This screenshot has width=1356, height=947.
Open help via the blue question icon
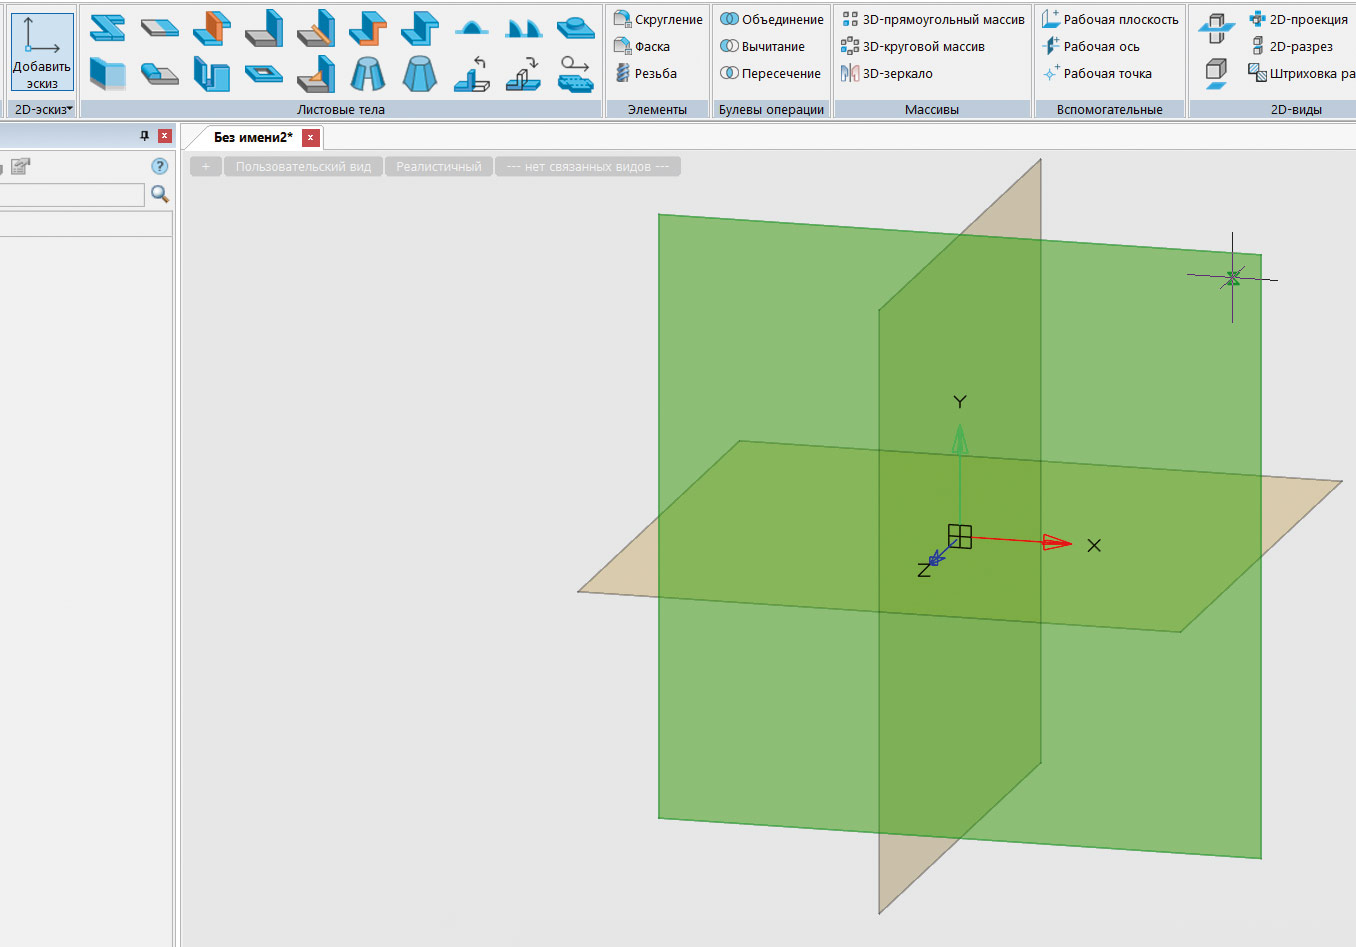(159, 166)
